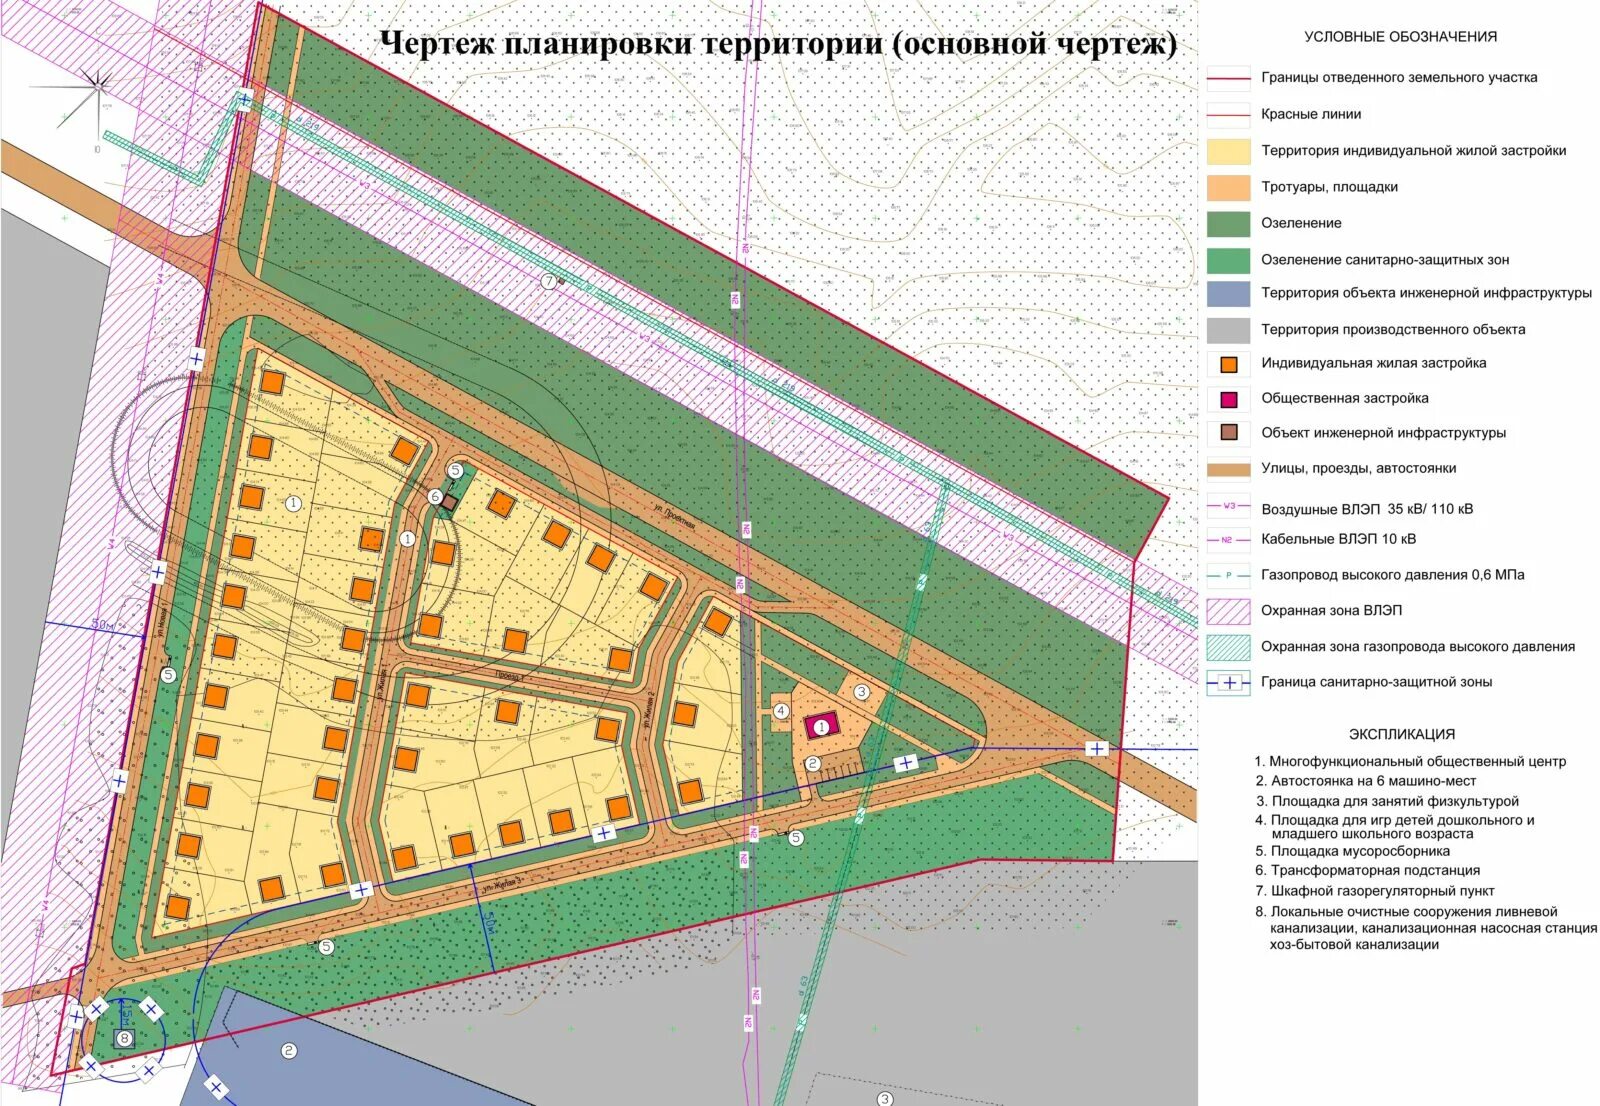Viewport: 1600px width, 1106px height.
Task: Click explication item 'Локальные очистные сооружения ливневой канализации'
Action: pos(1426,928)
